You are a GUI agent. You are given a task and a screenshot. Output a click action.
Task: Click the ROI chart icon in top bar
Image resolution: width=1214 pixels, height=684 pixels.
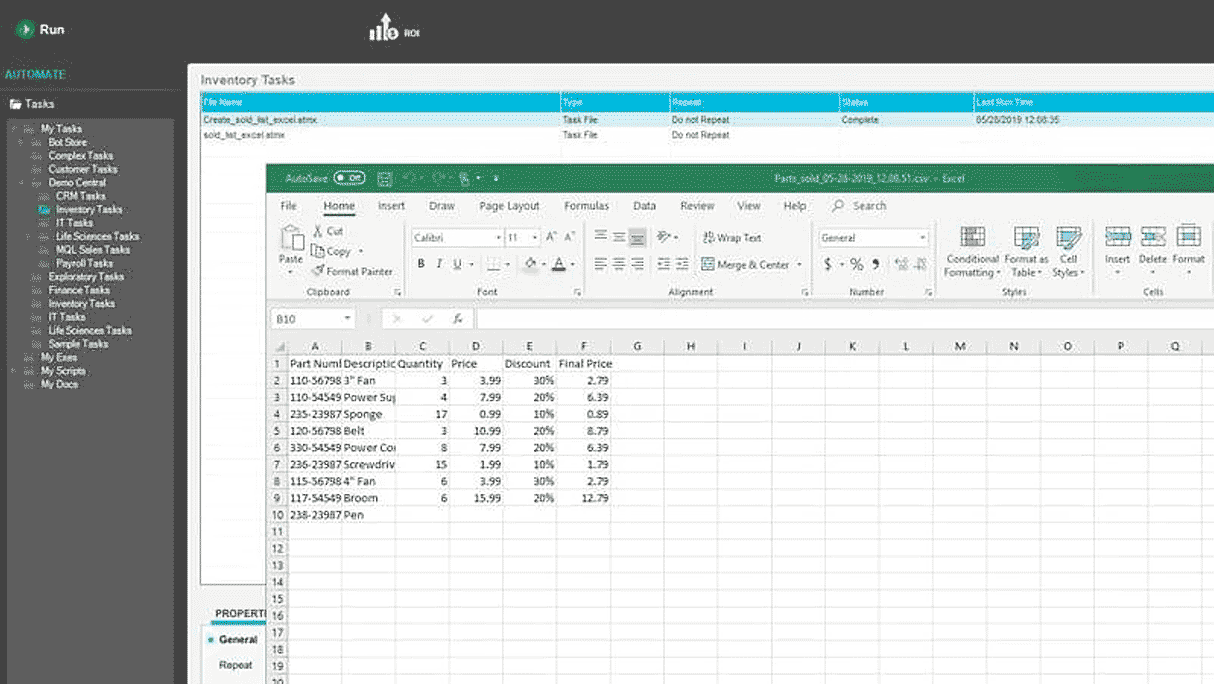(384, 29)
